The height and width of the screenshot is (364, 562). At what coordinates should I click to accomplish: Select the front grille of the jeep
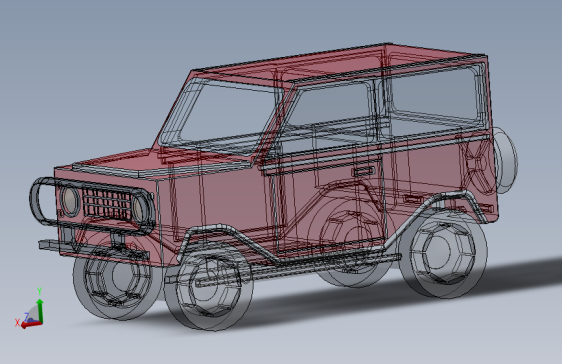point(106,205)
